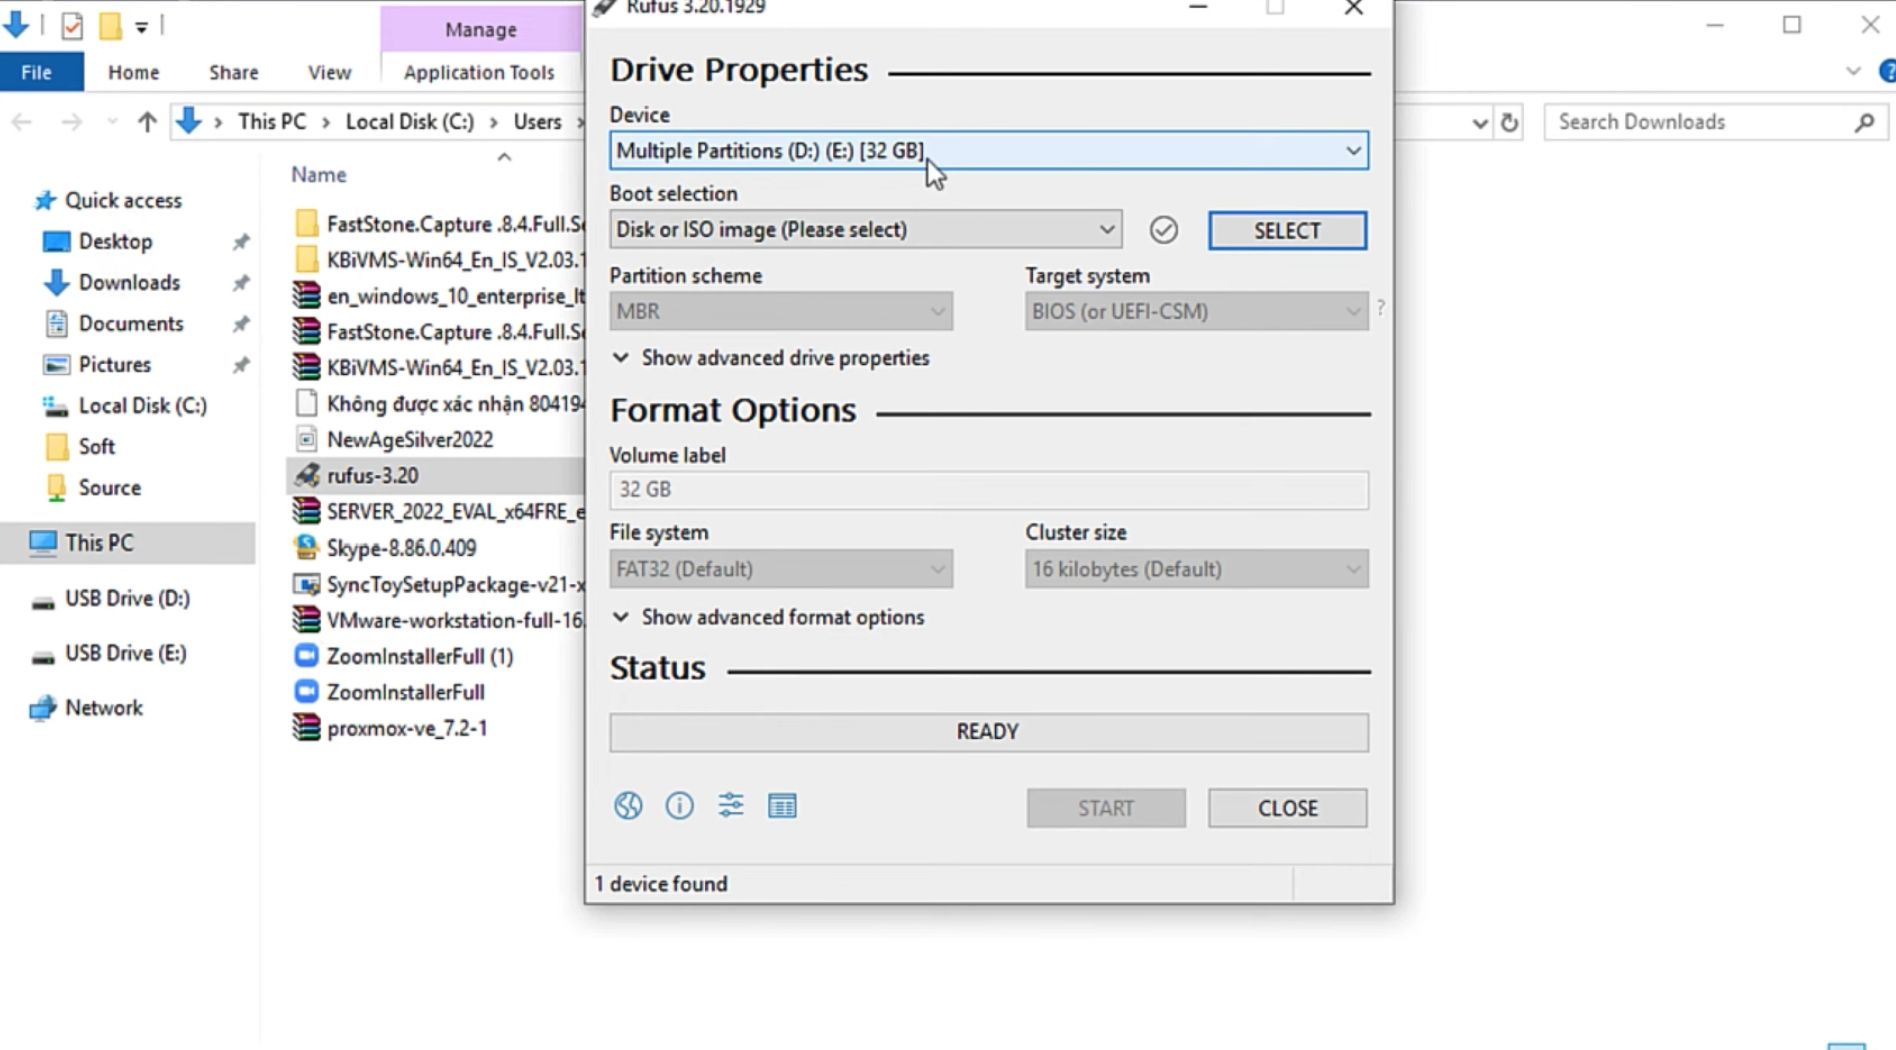This screenshot has width=1896, height=1050.
Task: Select Desktop in the navigation pane
Action: click(116, 242)
